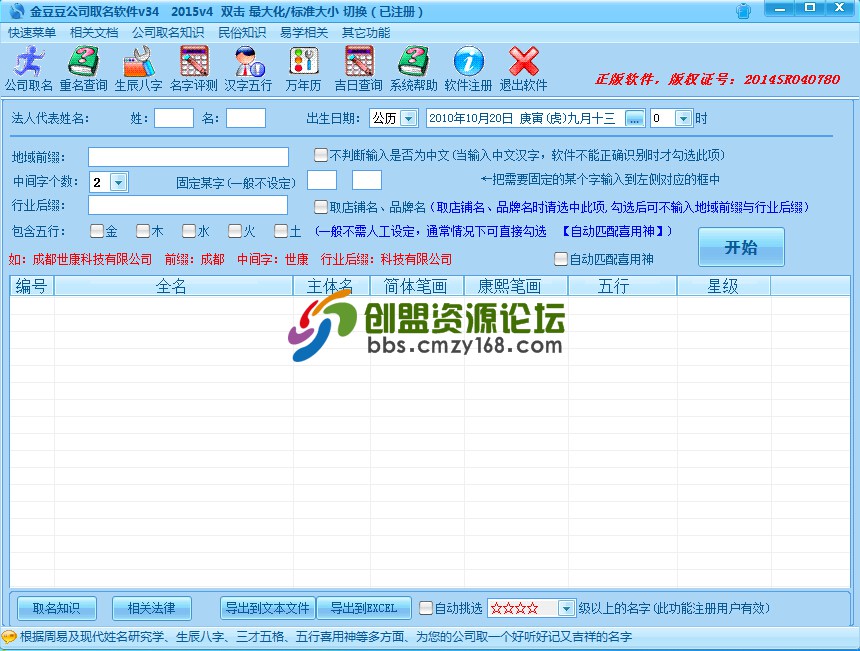The image size is (860, 651).
Task: Click the 相关法律 button
Action: 151,608
